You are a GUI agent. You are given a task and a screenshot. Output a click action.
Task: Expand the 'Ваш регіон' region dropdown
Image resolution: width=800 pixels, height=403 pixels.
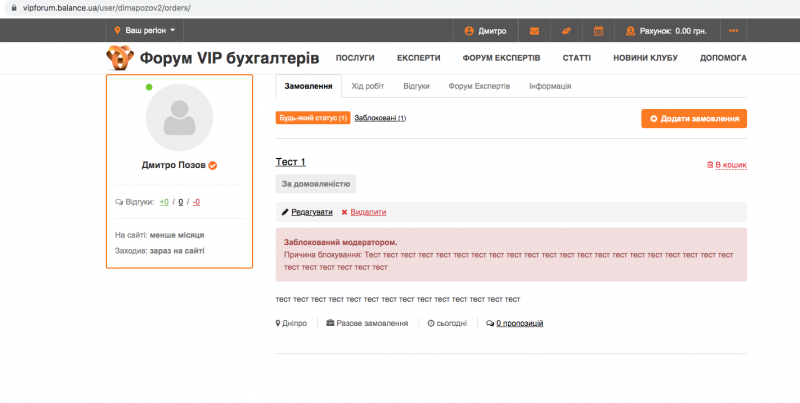(144, 31)
